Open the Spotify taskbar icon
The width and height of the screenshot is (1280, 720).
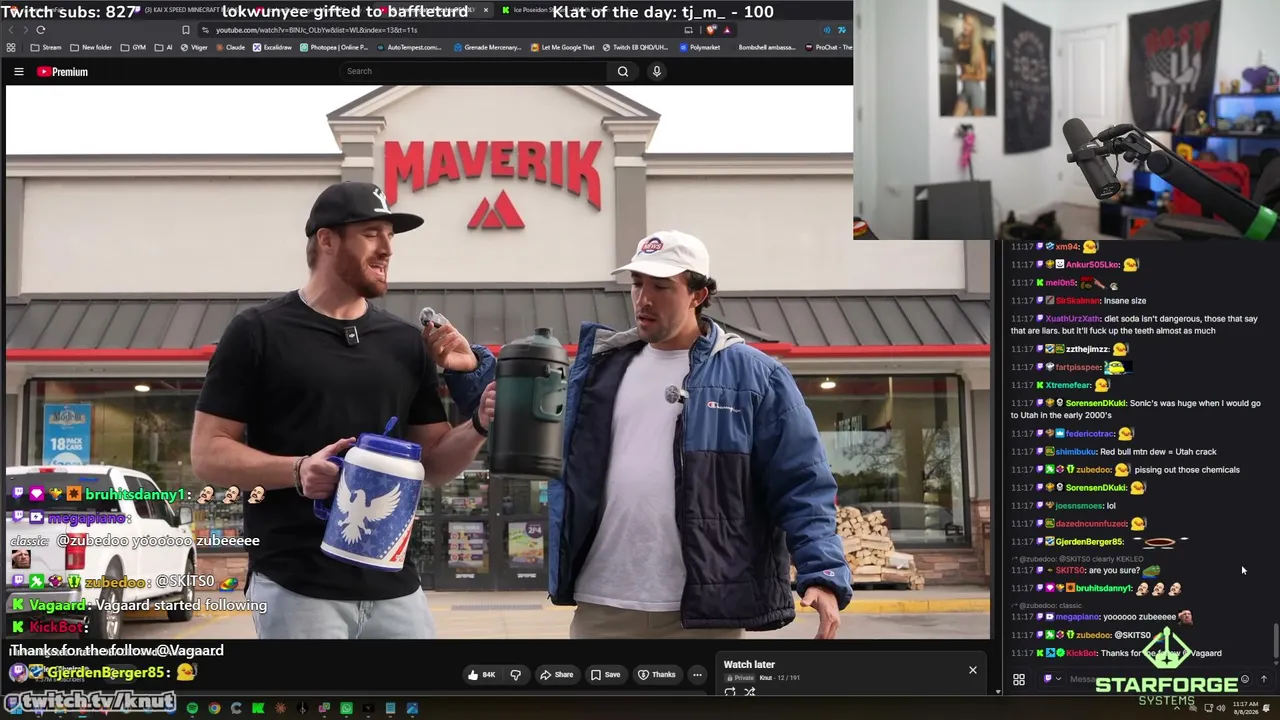[x=192, y=709]
